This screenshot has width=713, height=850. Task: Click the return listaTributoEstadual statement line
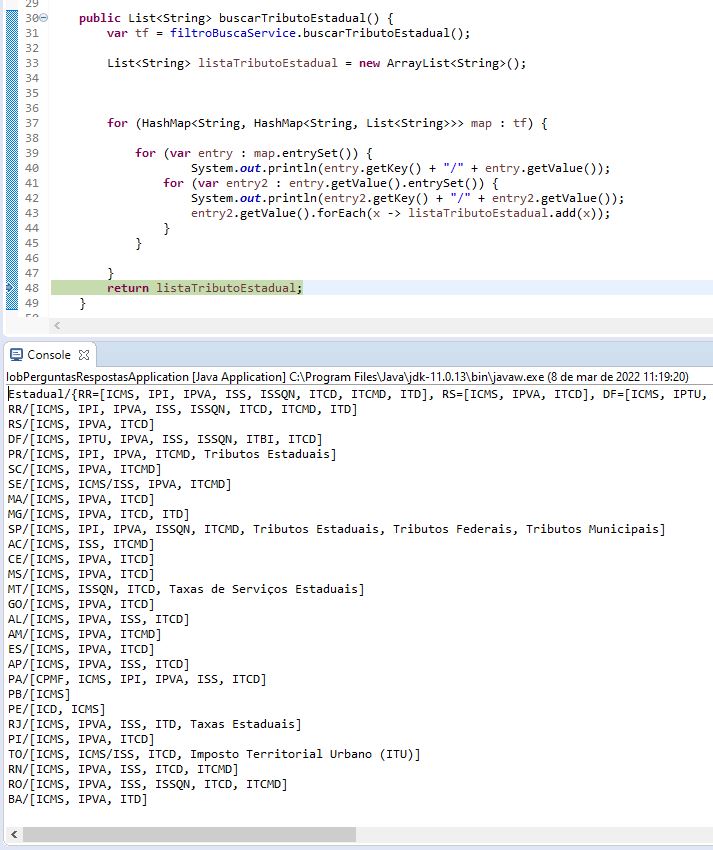[x=204, y=288]
